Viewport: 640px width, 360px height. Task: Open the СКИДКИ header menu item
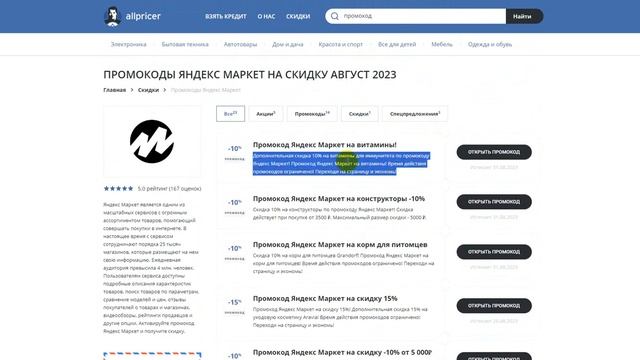coord(298,16)
